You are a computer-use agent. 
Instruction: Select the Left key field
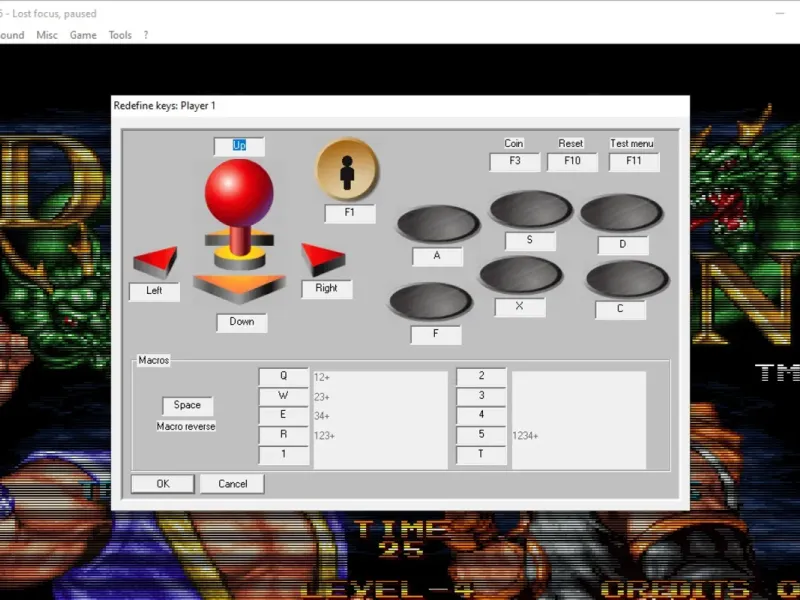pos(154,291)
